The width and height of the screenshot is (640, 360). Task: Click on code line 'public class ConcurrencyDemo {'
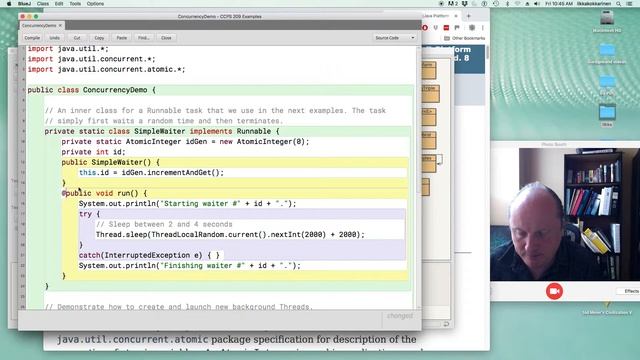click(x=92, y=90)
